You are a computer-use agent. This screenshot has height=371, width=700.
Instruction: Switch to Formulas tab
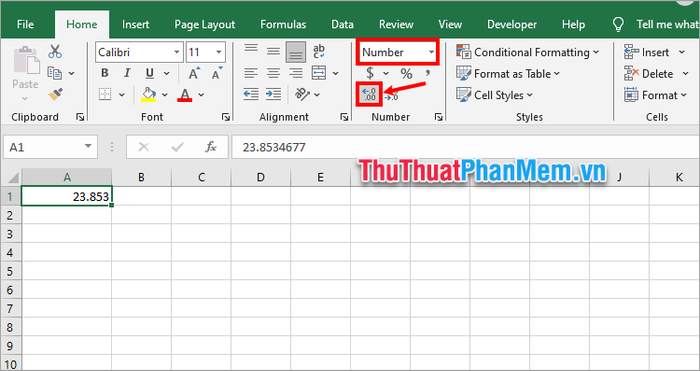283,24
